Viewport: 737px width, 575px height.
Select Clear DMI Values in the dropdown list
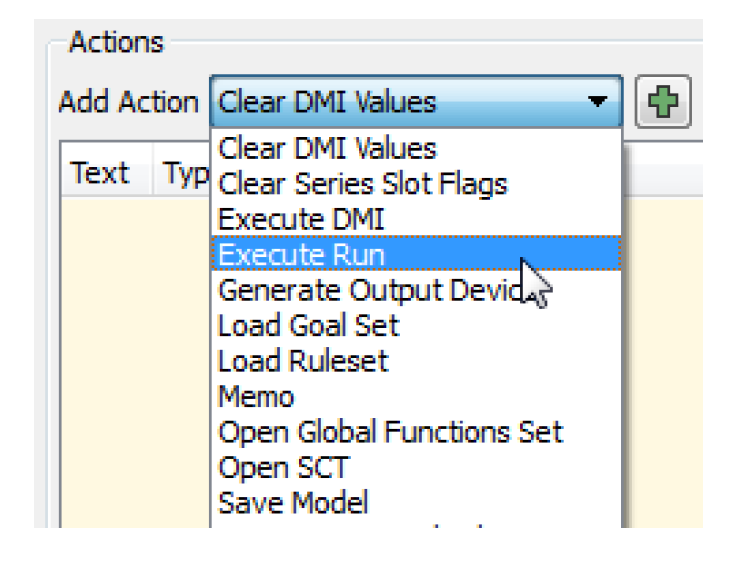point(327,150)
